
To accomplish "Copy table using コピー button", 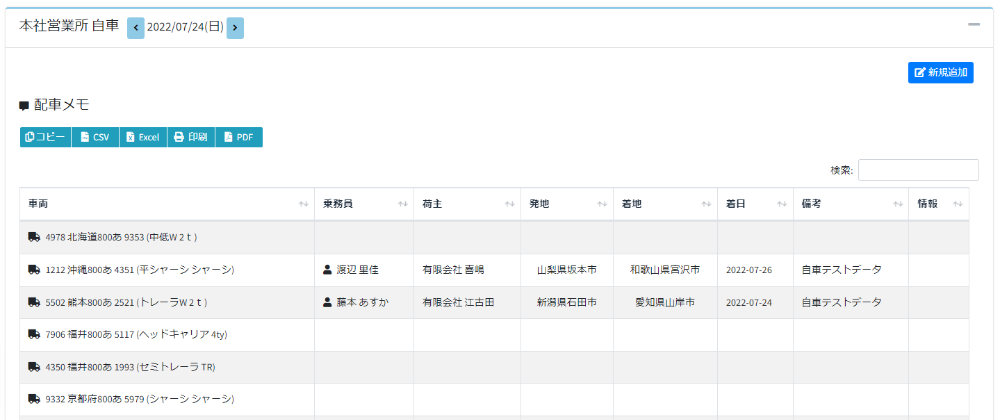I will tap(45, 137).
